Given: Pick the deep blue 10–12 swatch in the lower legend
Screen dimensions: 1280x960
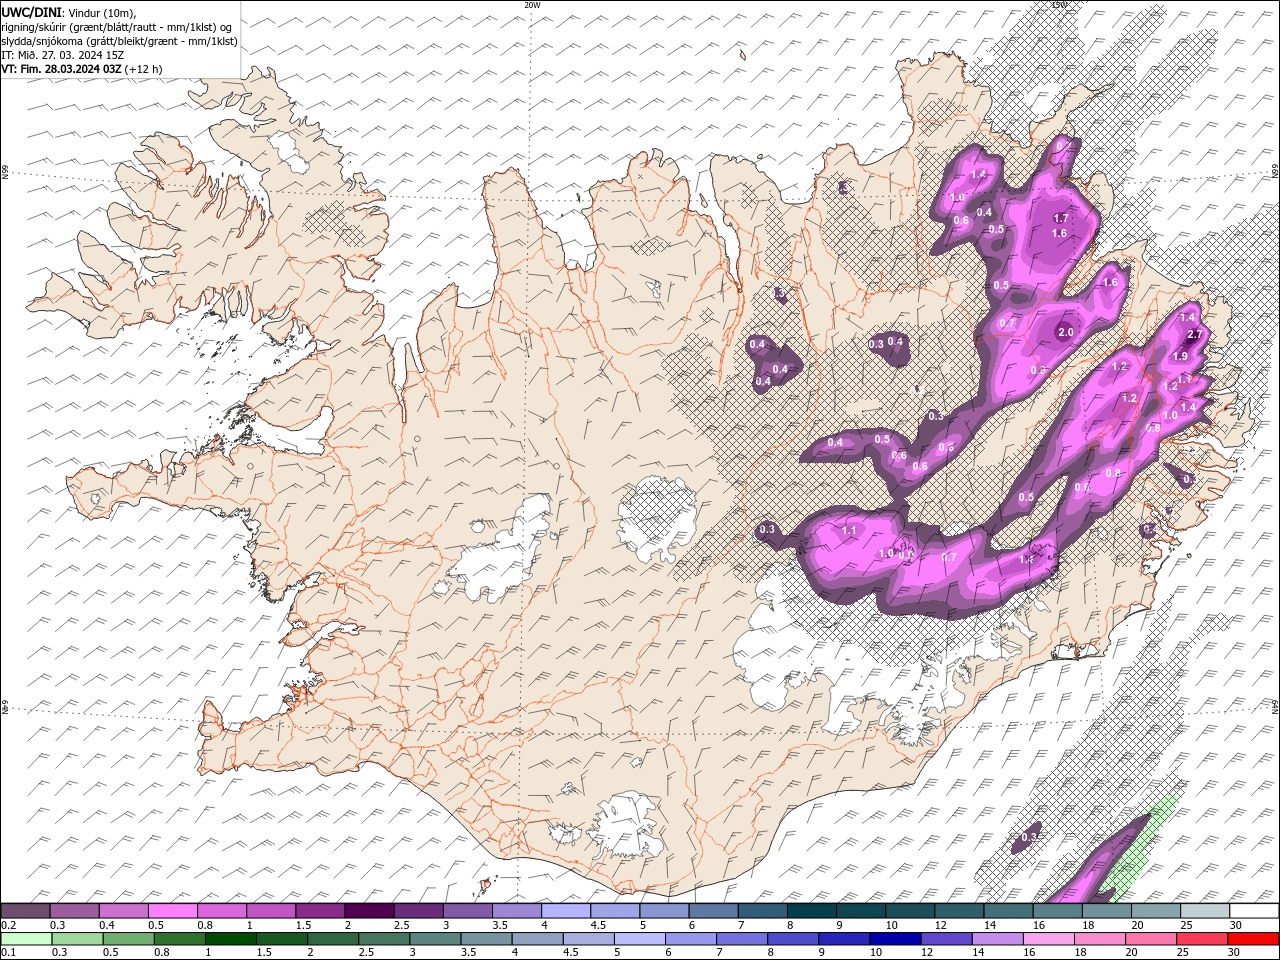Looking at the screenshot, I should (x=895, y=939).
